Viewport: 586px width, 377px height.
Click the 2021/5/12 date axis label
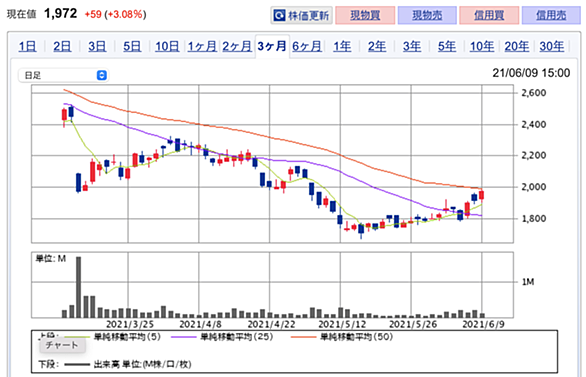342,324
